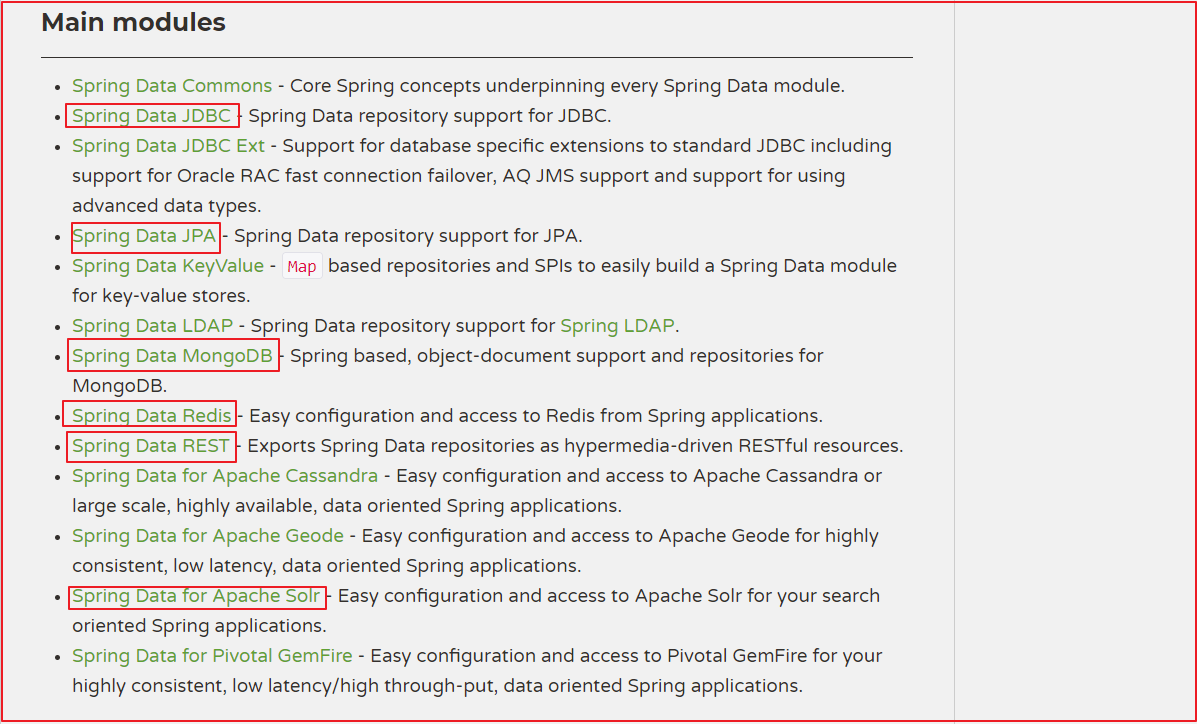Click Spring Data for Apache Solr link
The height and width of the screenshot is (724, 1197).
tap(197, 596)
